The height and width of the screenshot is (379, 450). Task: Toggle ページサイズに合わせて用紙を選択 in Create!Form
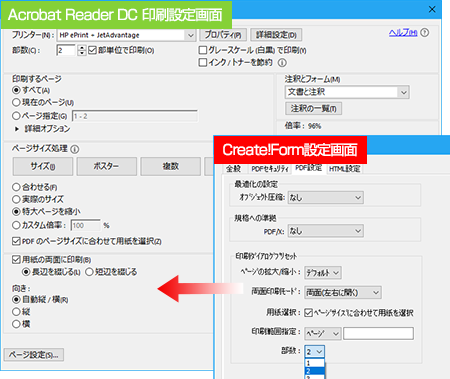[x=308, y=313]
